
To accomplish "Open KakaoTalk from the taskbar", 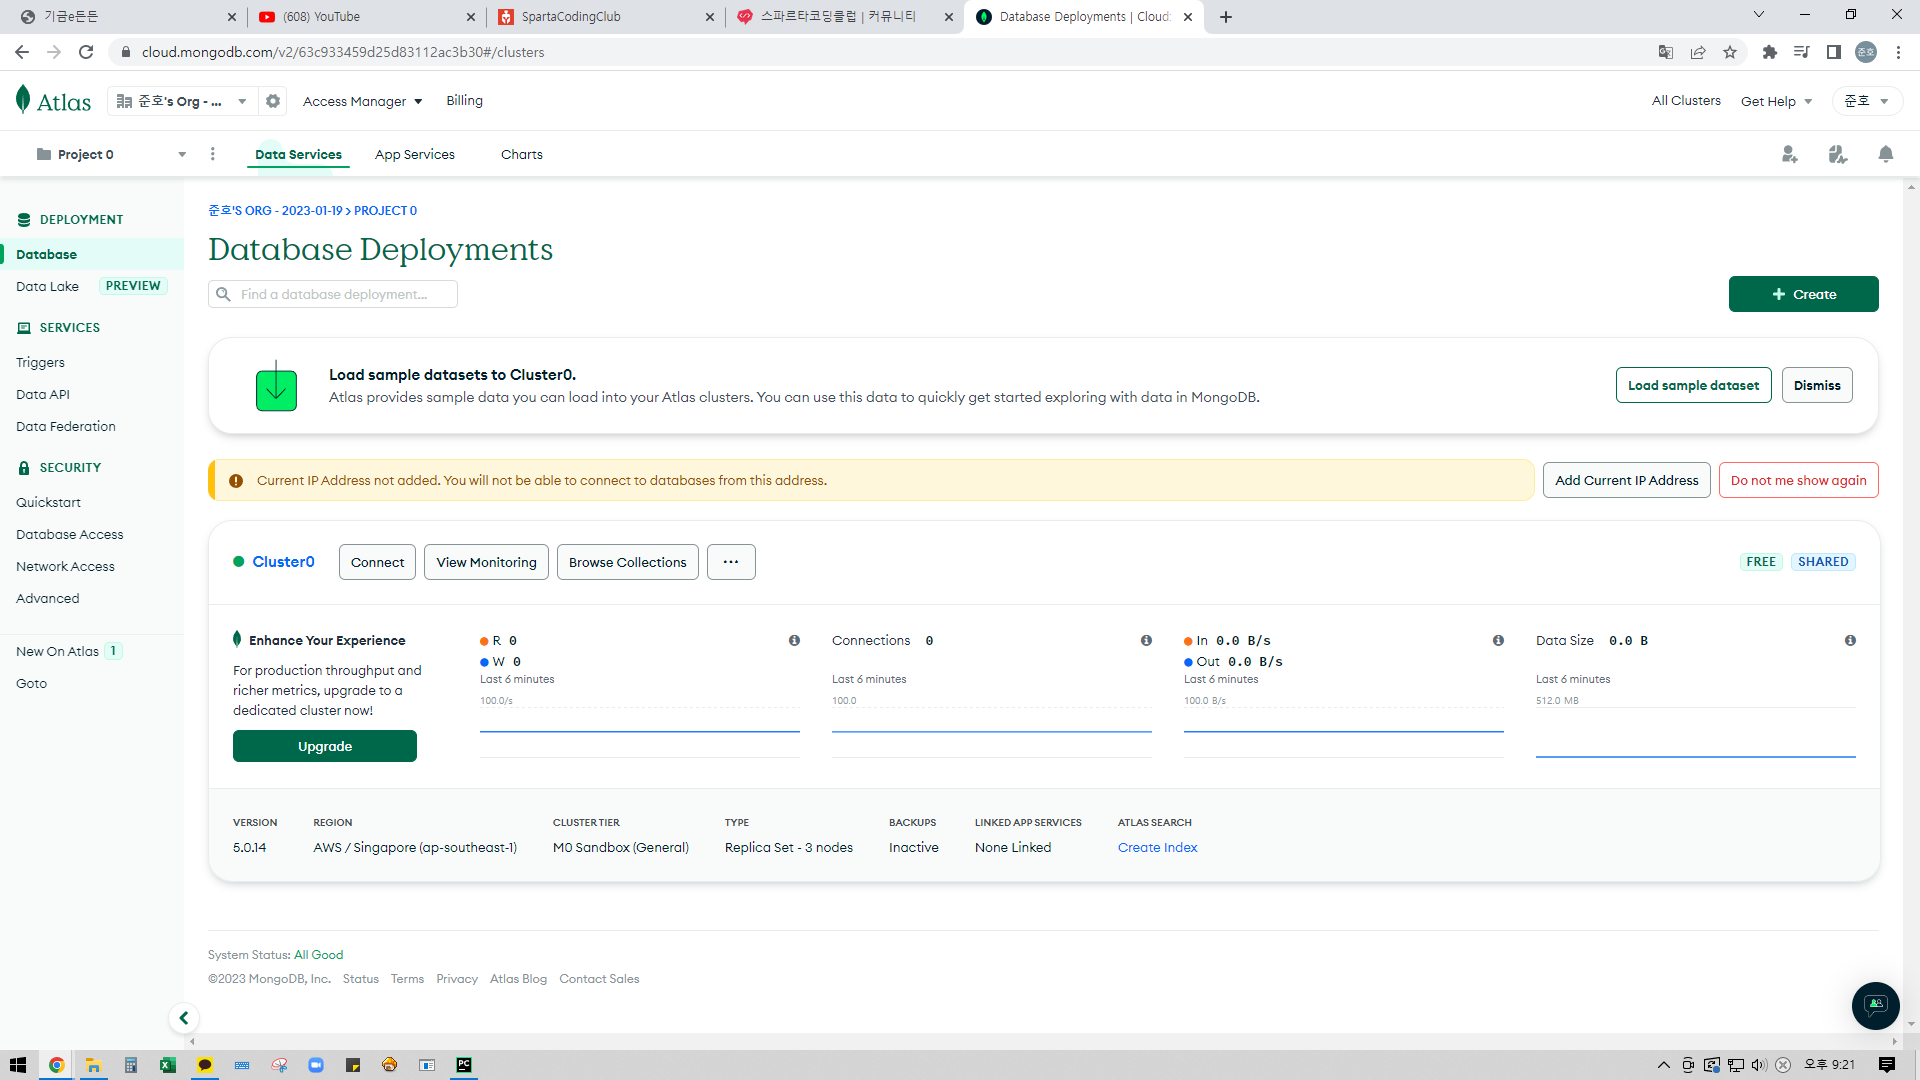I will tap(205, 1065).
